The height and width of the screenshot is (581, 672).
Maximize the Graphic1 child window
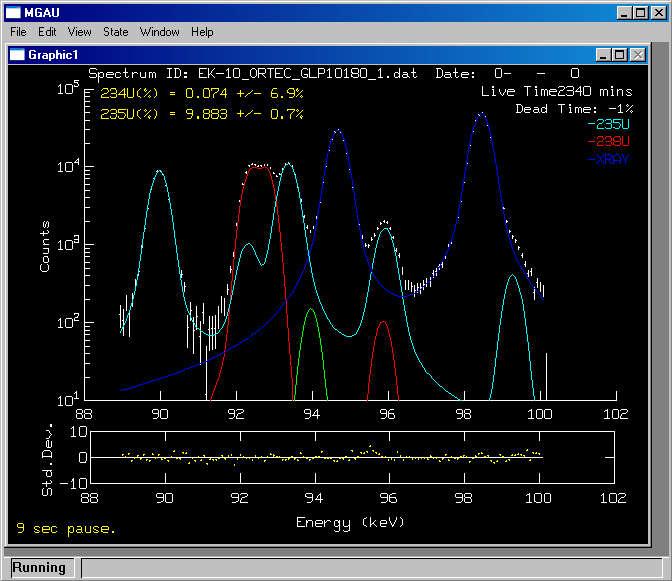[620, 55]
